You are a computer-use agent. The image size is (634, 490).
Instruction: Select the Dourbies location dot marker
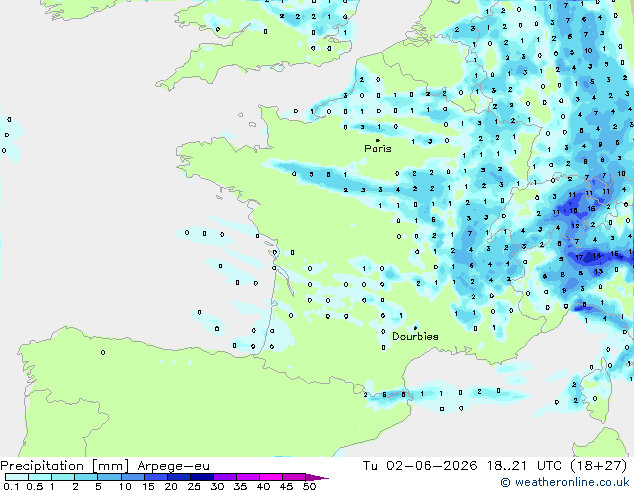tap(415, 327)
